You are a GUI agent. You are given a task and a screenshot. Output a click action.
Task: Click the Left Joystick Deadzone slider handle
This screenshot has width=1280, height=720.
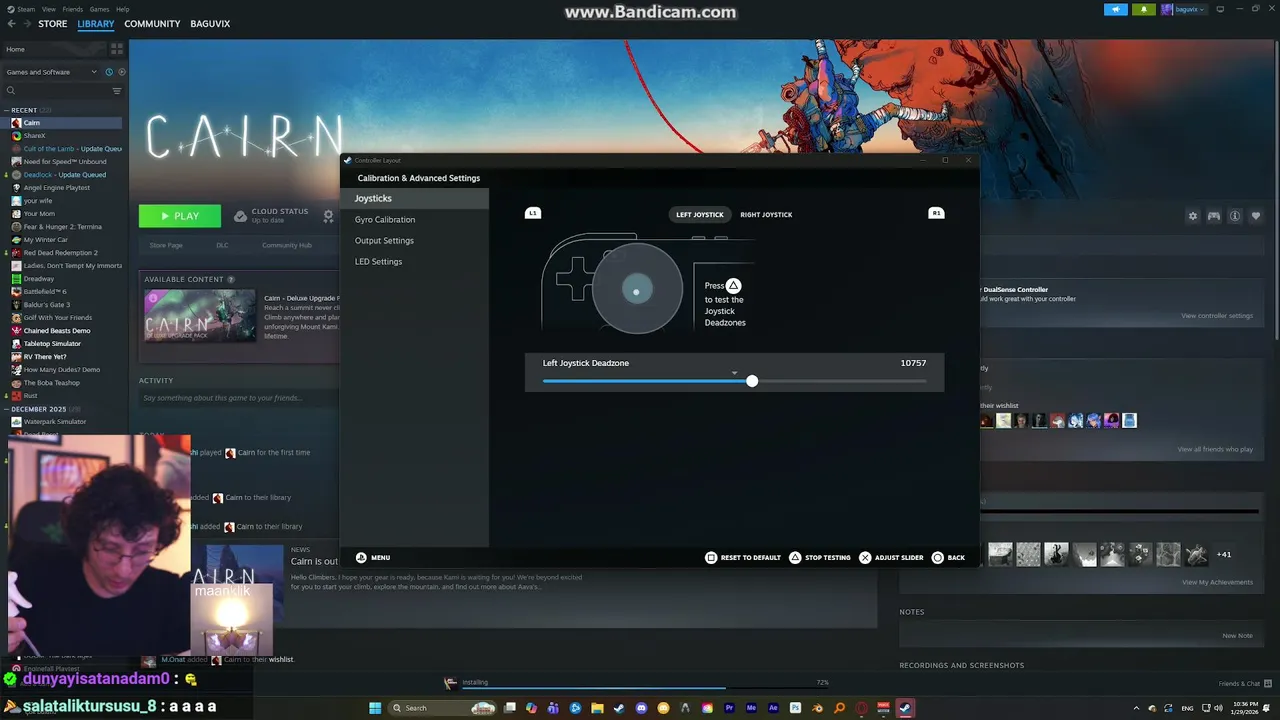(x=752, y=381)
